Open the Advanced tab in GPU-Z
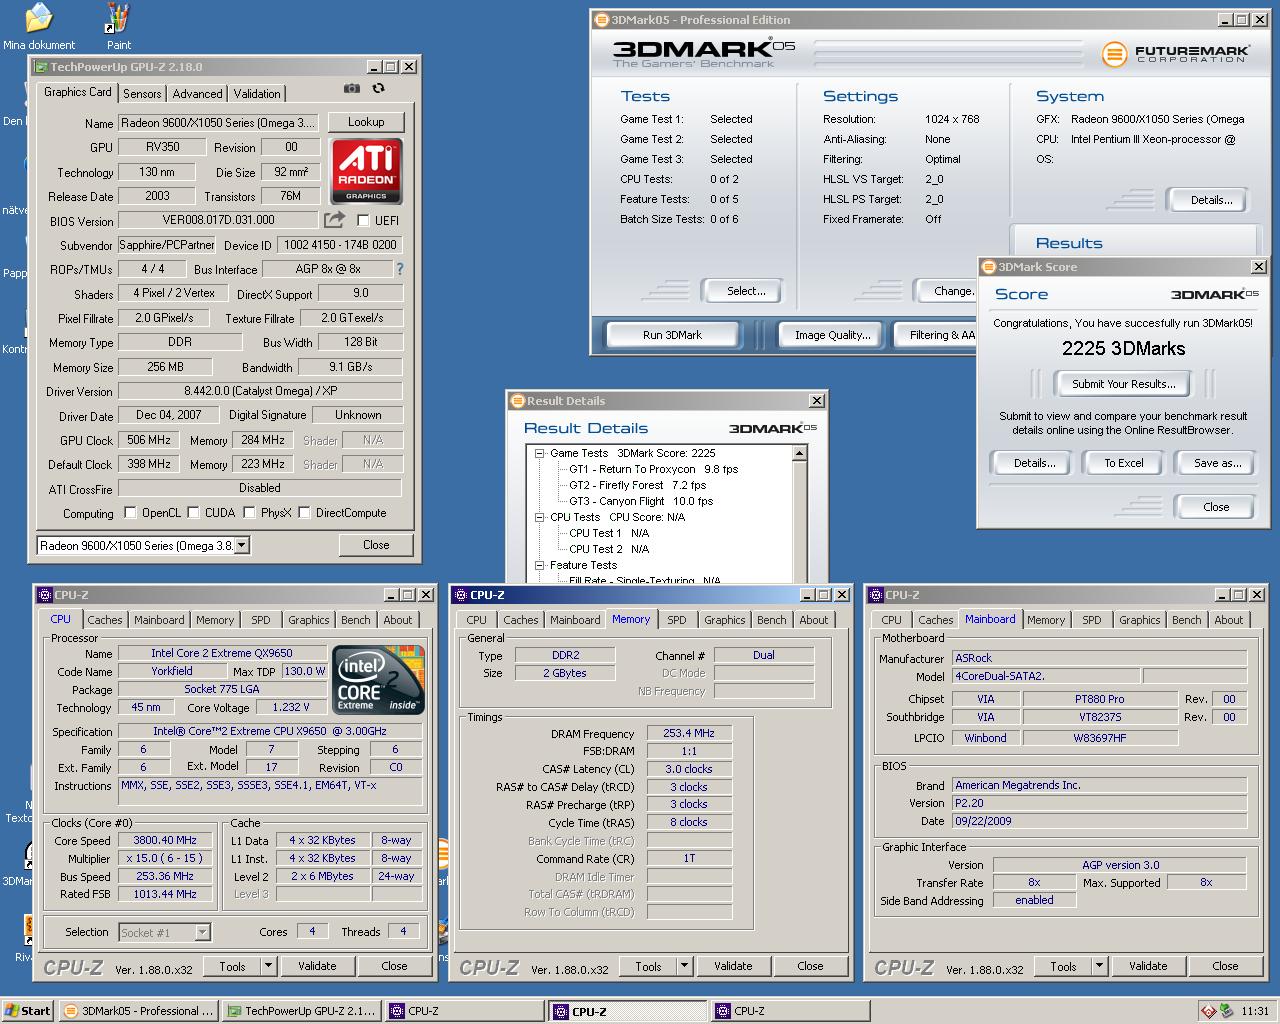 click(x=197, y=93)
